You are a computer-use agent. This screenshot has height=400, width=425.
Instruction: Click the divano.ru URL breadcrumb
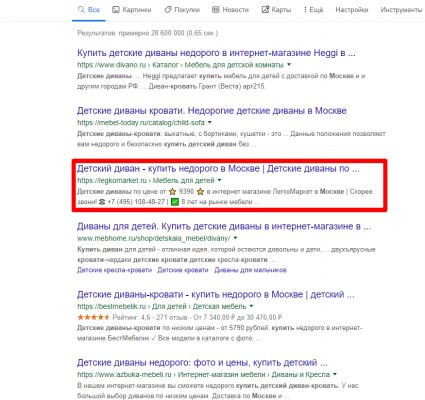[180, 65]
